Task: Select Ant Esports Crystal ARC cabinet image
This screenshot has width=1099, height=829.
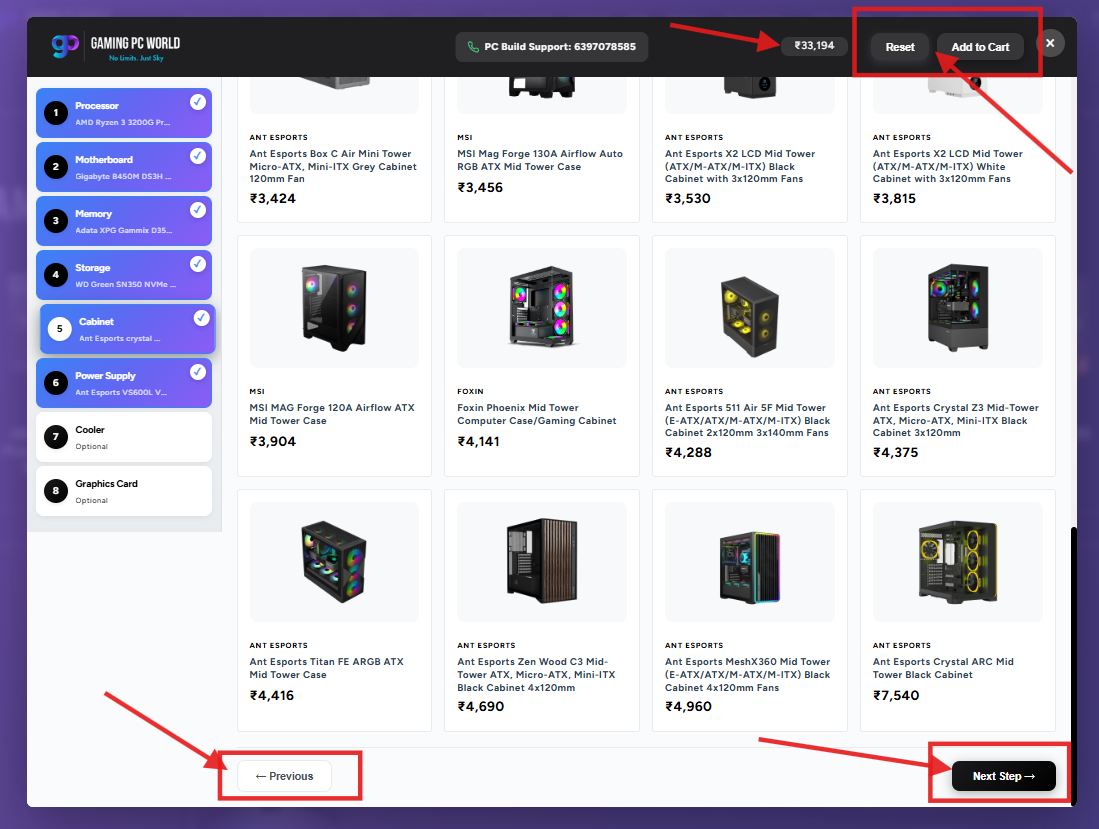Action: click(957, 561)
